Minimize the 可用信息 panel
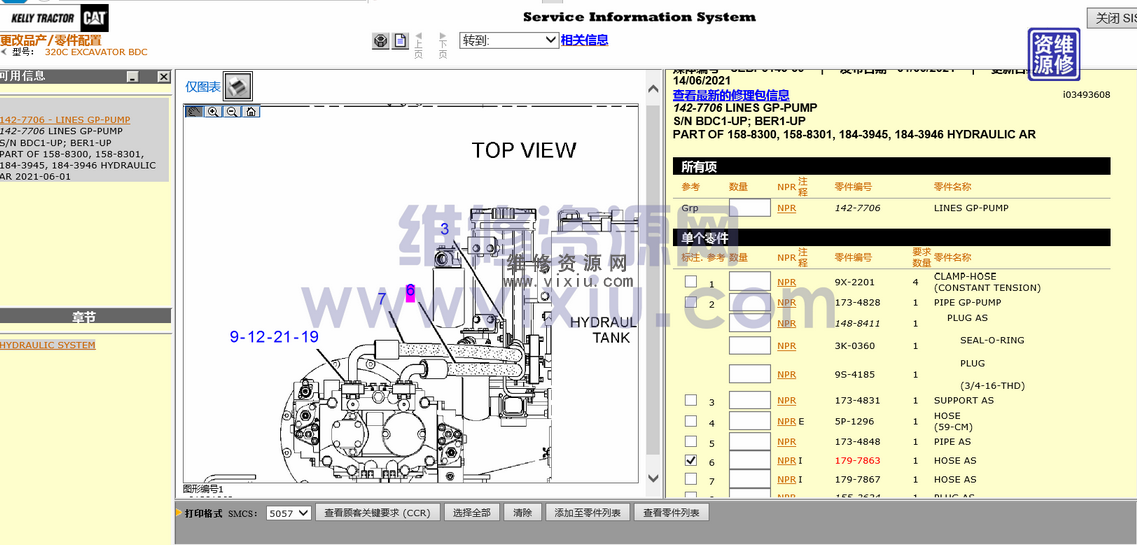1137x545 pixels. 133,77
